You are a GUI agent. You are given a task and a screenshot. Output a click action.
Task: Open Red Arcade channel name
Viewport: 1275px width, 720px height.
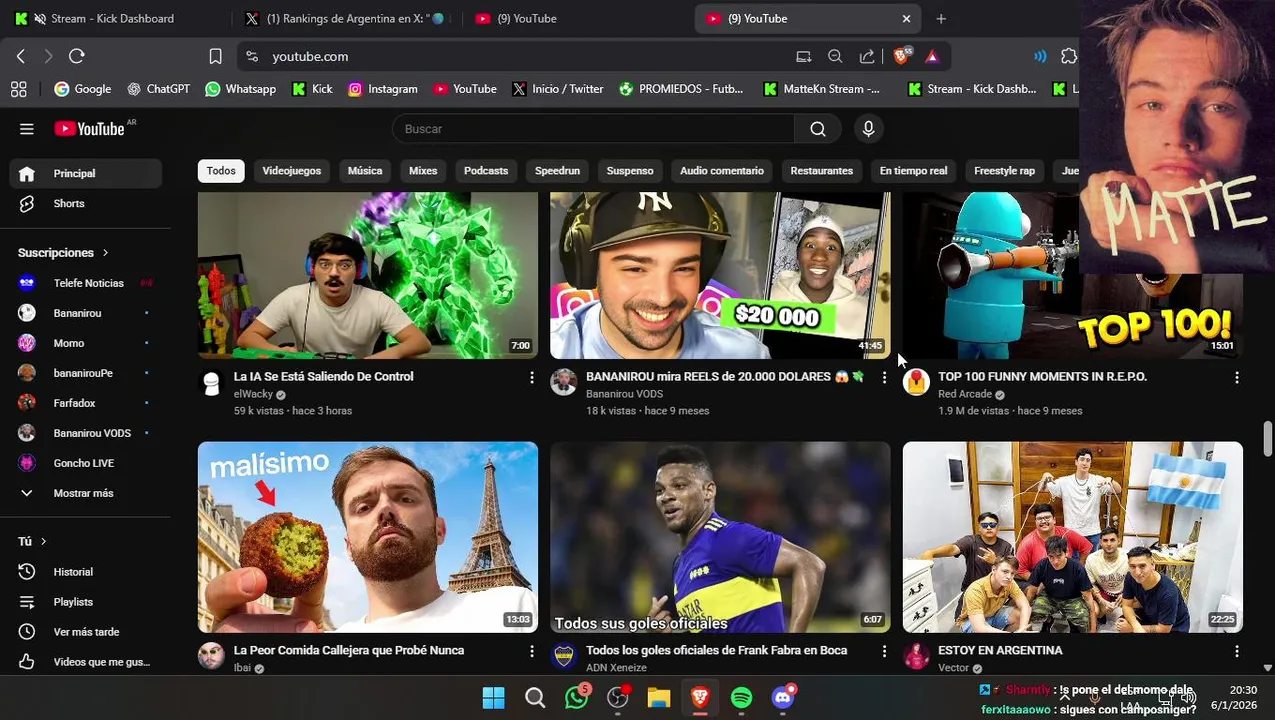pos(965,394)
